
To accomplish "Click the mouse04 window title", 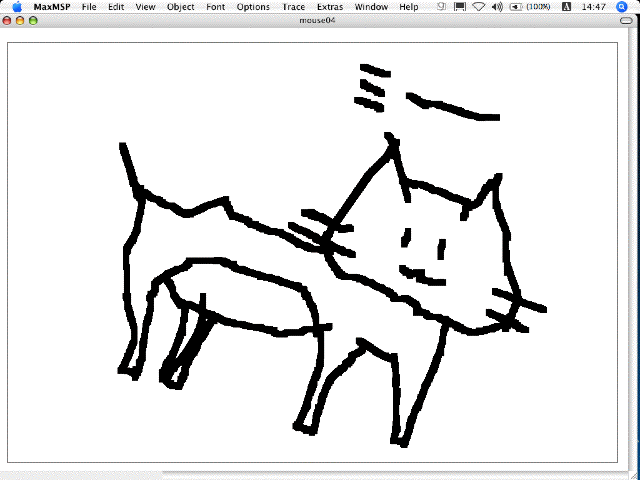I will (318, 20).
